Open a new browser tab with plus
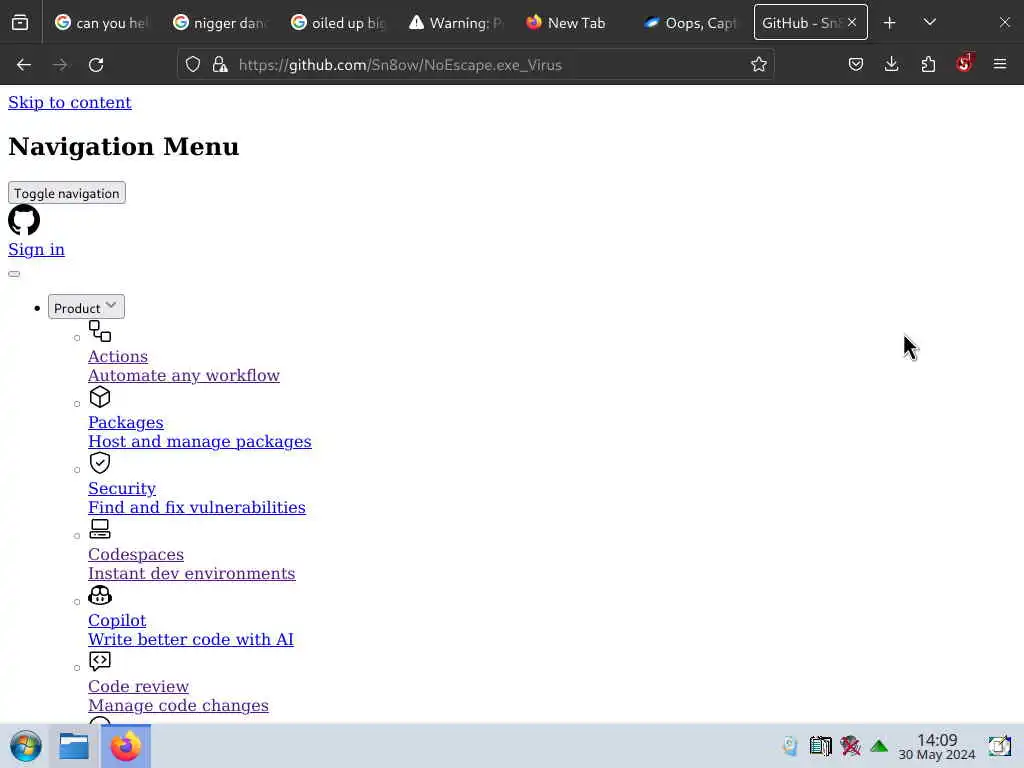The height and width of the screenshot is (768, 1024). click(889, 23)
